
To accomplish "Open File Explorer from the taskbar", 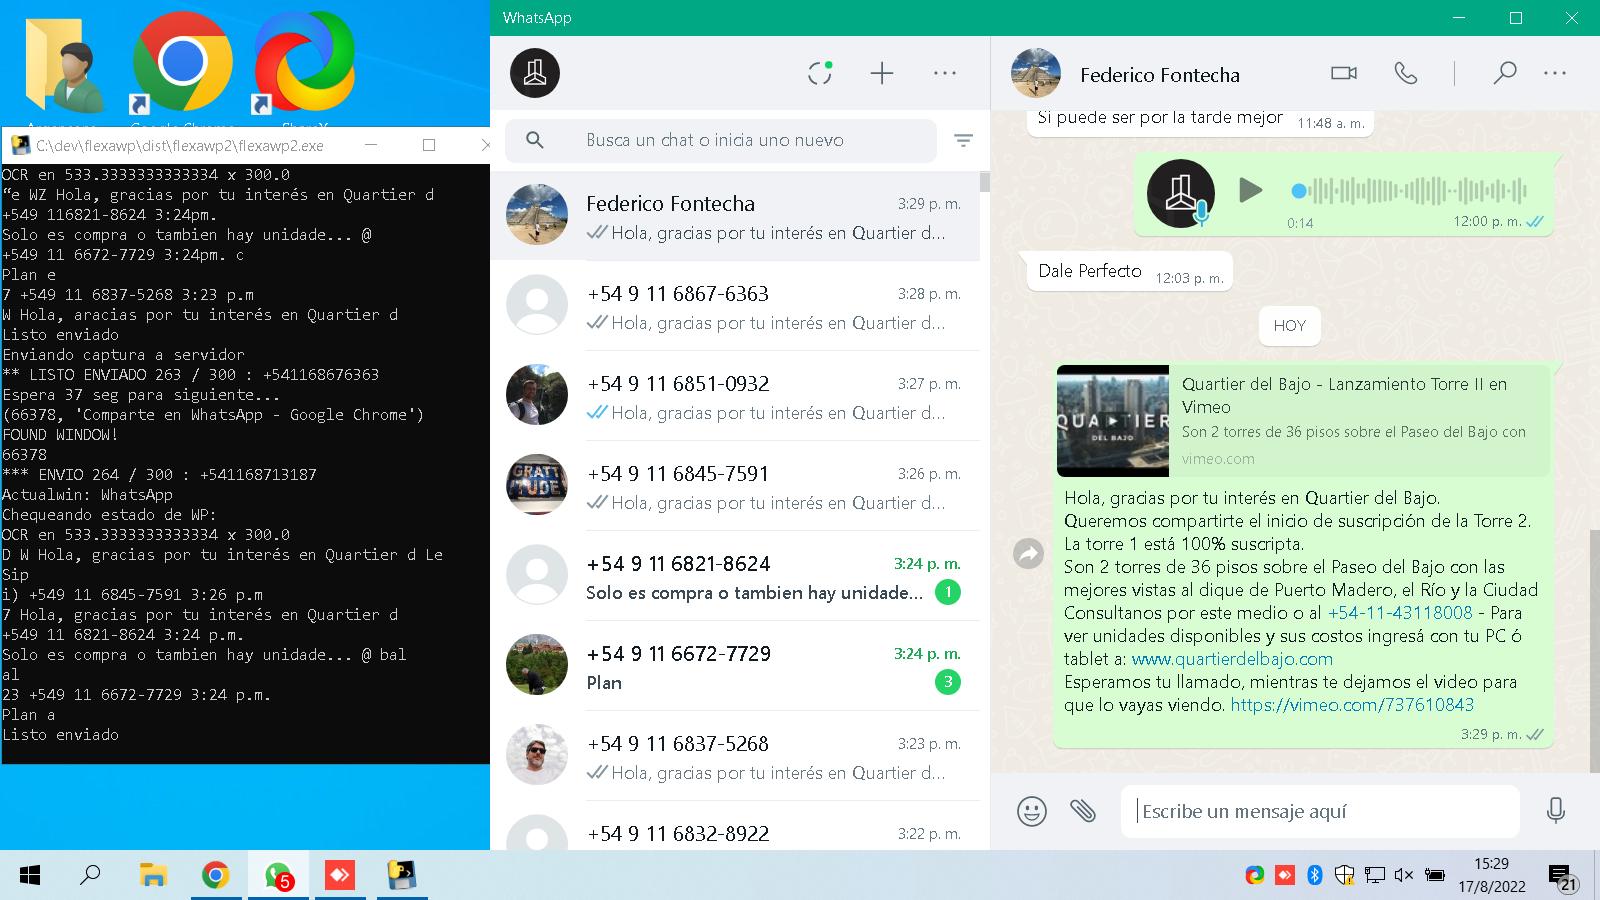I will click(x=152, y=876).
